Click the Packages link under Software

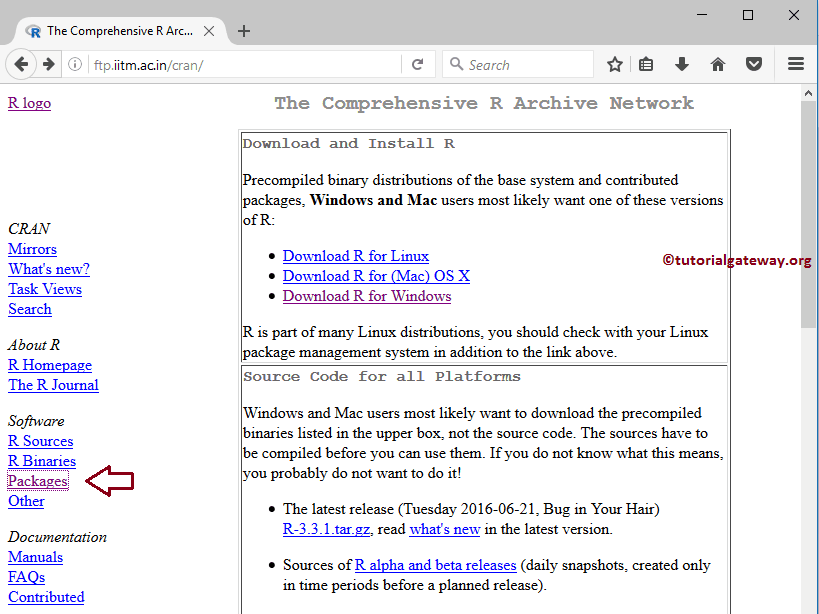point(37,480)
